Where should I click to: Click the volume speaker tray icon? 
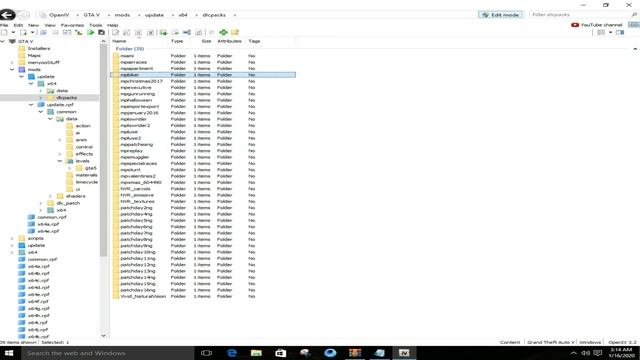[x=585, y=353]
